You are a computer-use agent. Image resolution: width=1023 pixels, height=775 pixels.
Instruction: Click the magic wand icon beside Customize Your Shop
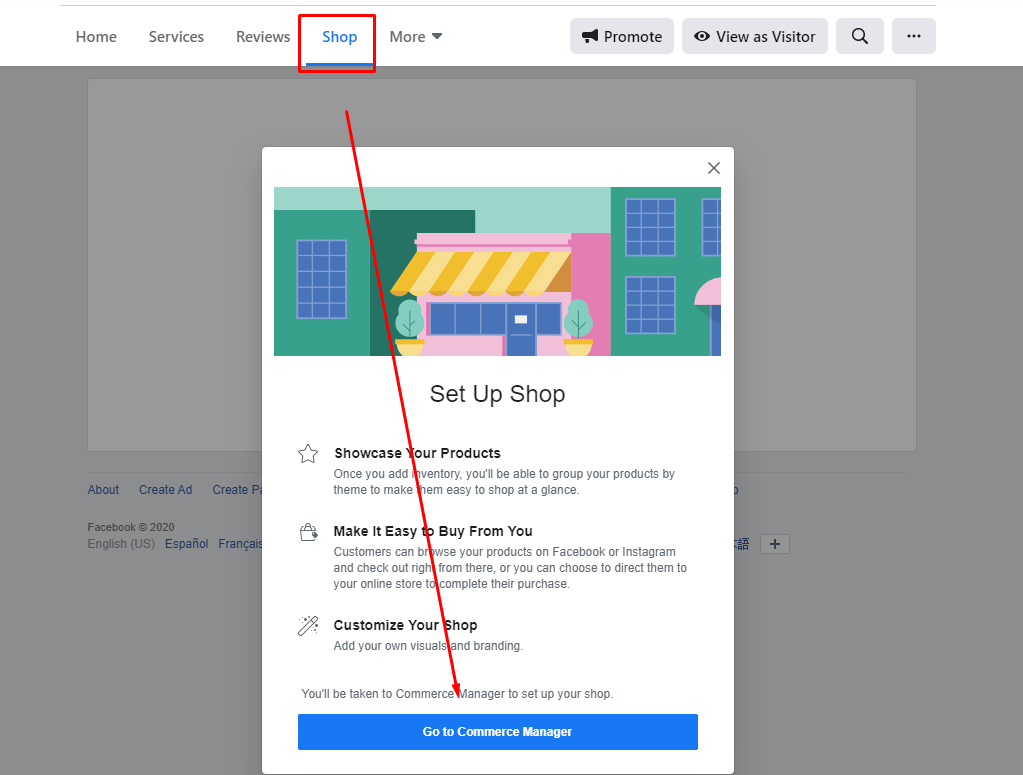(307, 625)
